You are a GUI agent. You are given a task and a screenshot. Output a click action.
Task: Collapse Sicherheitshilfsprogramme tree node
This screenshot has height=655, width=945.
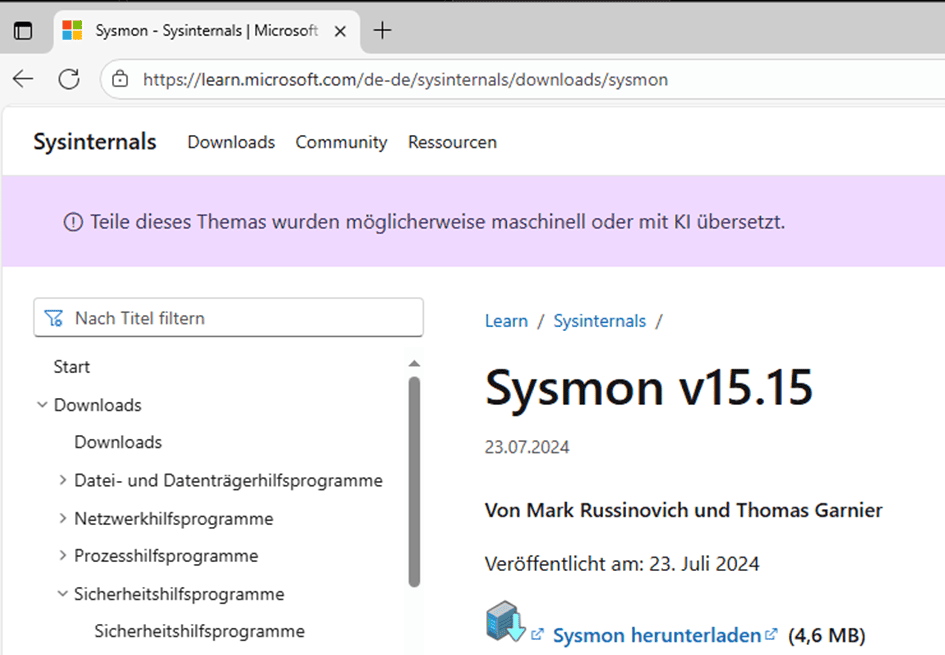(63, 594)
